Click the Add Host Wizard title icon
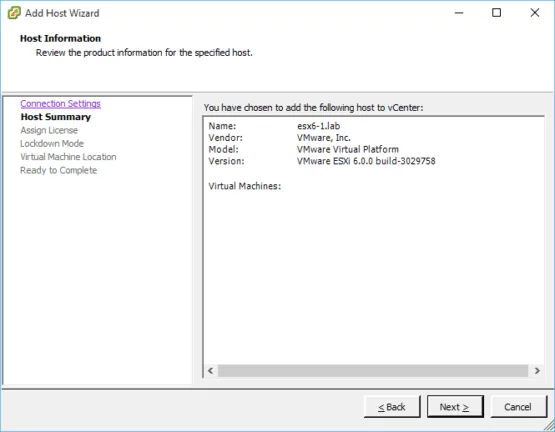The width and height of the screenshot is (555, 432). coord(14,13)
